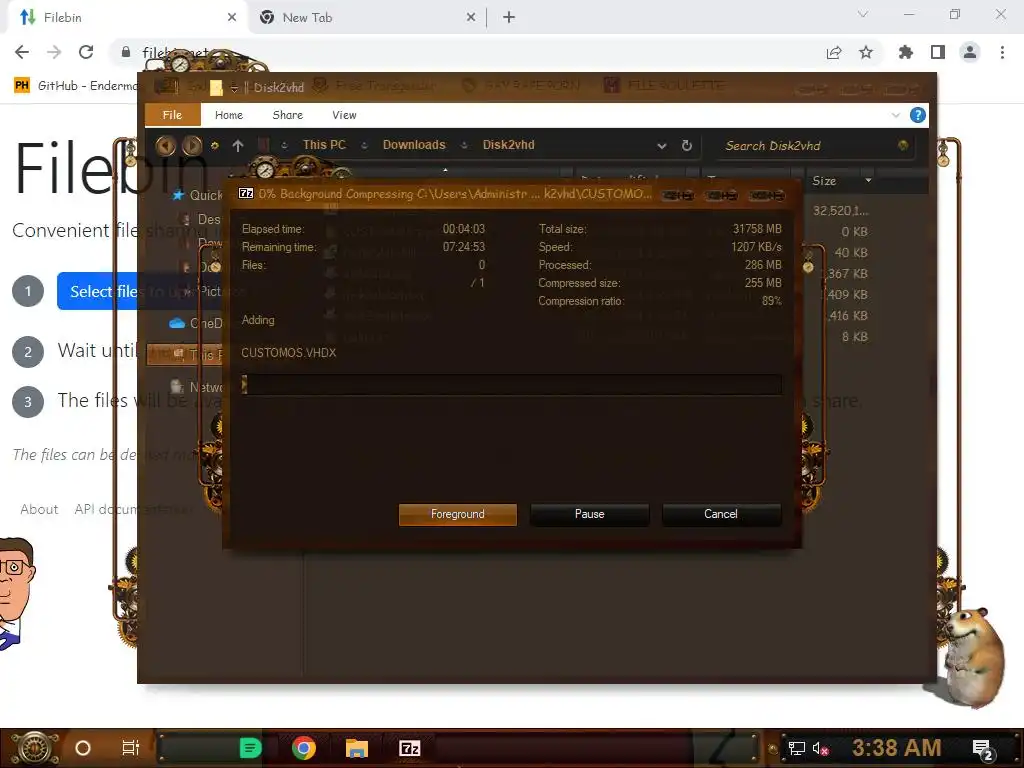Open Explorer help question mark
Screen dimensions: 1024x768
point(918,116)
